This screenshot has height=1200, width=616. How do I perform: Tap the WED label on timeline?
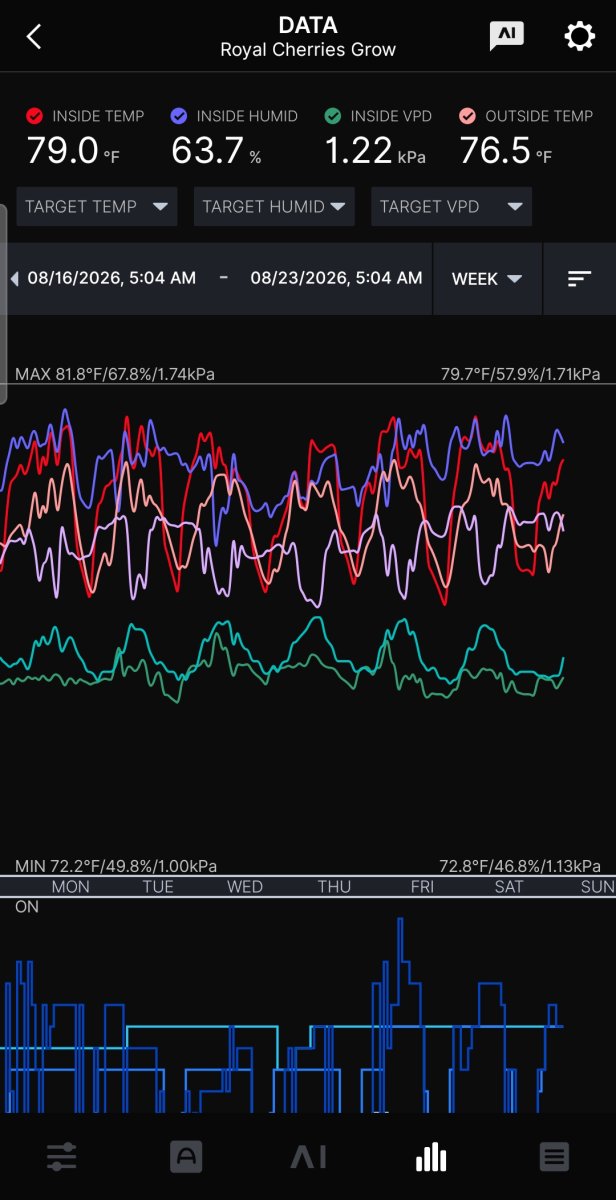(245, 887)
